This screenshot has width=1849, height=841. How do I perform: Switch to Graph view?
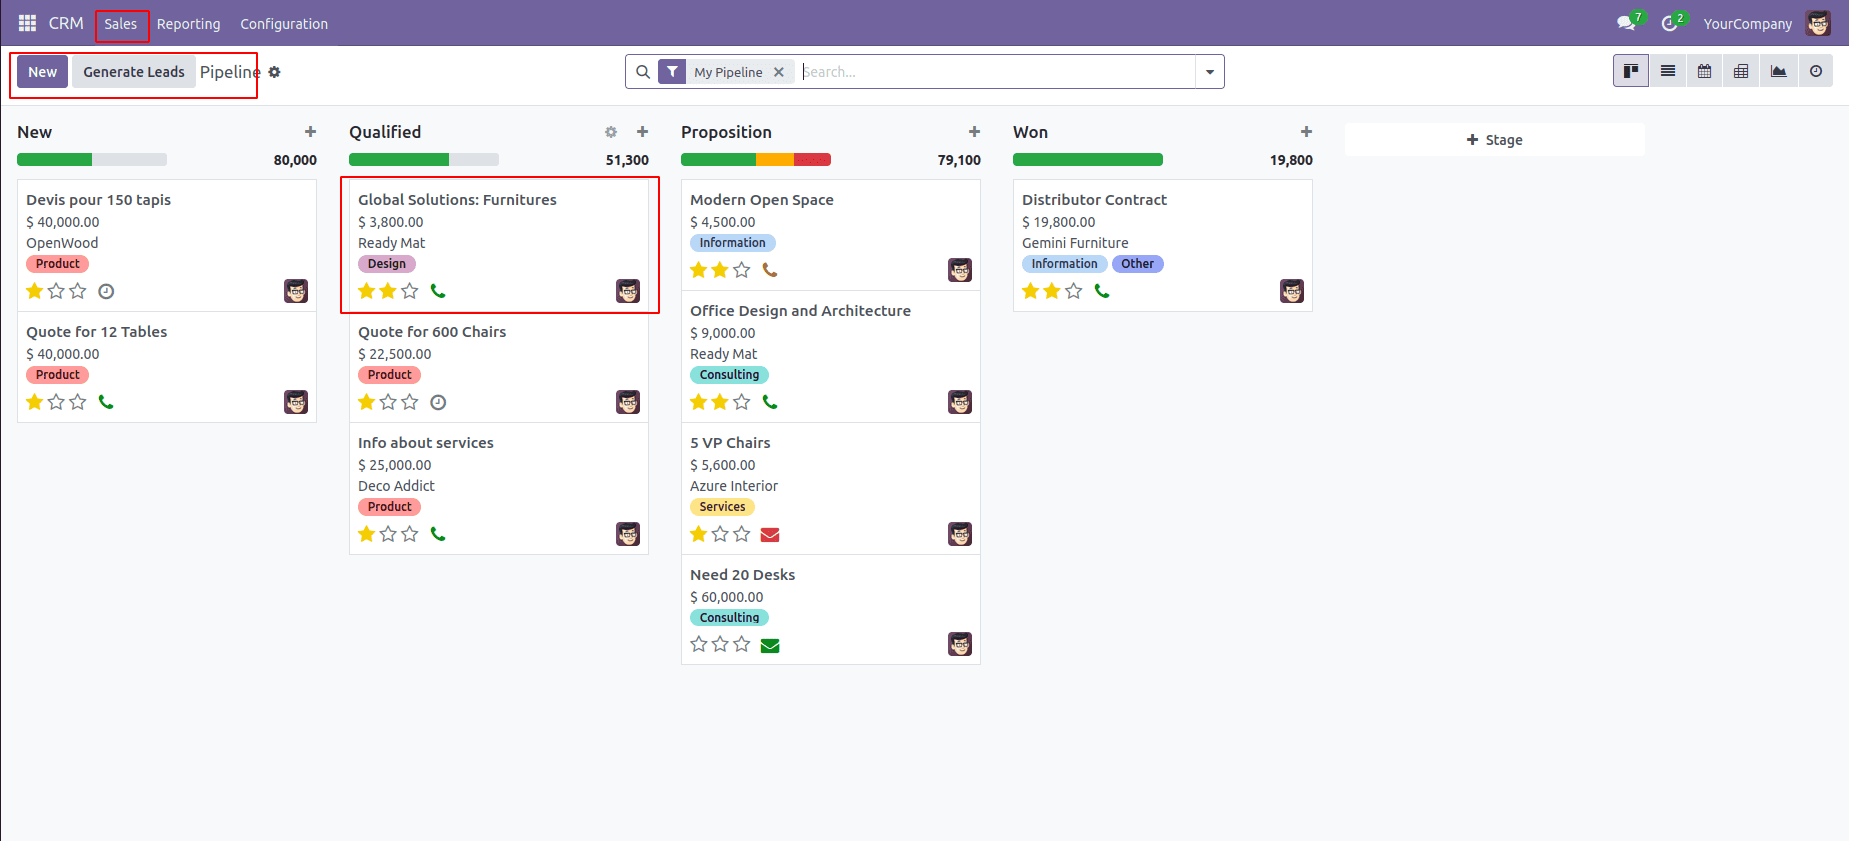click(1778, 71)
